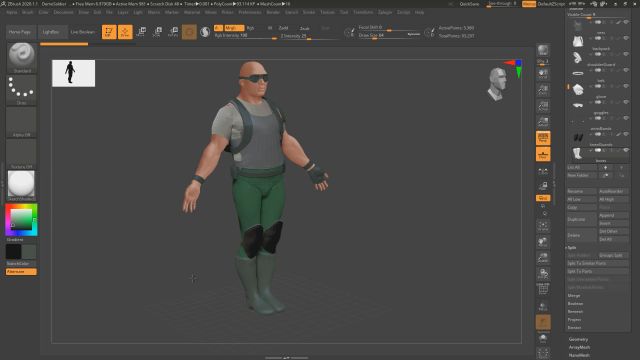Viewport: 640px width, 360px height.
Task: Click the sculptris pro sphere icon
Action: 205,31
